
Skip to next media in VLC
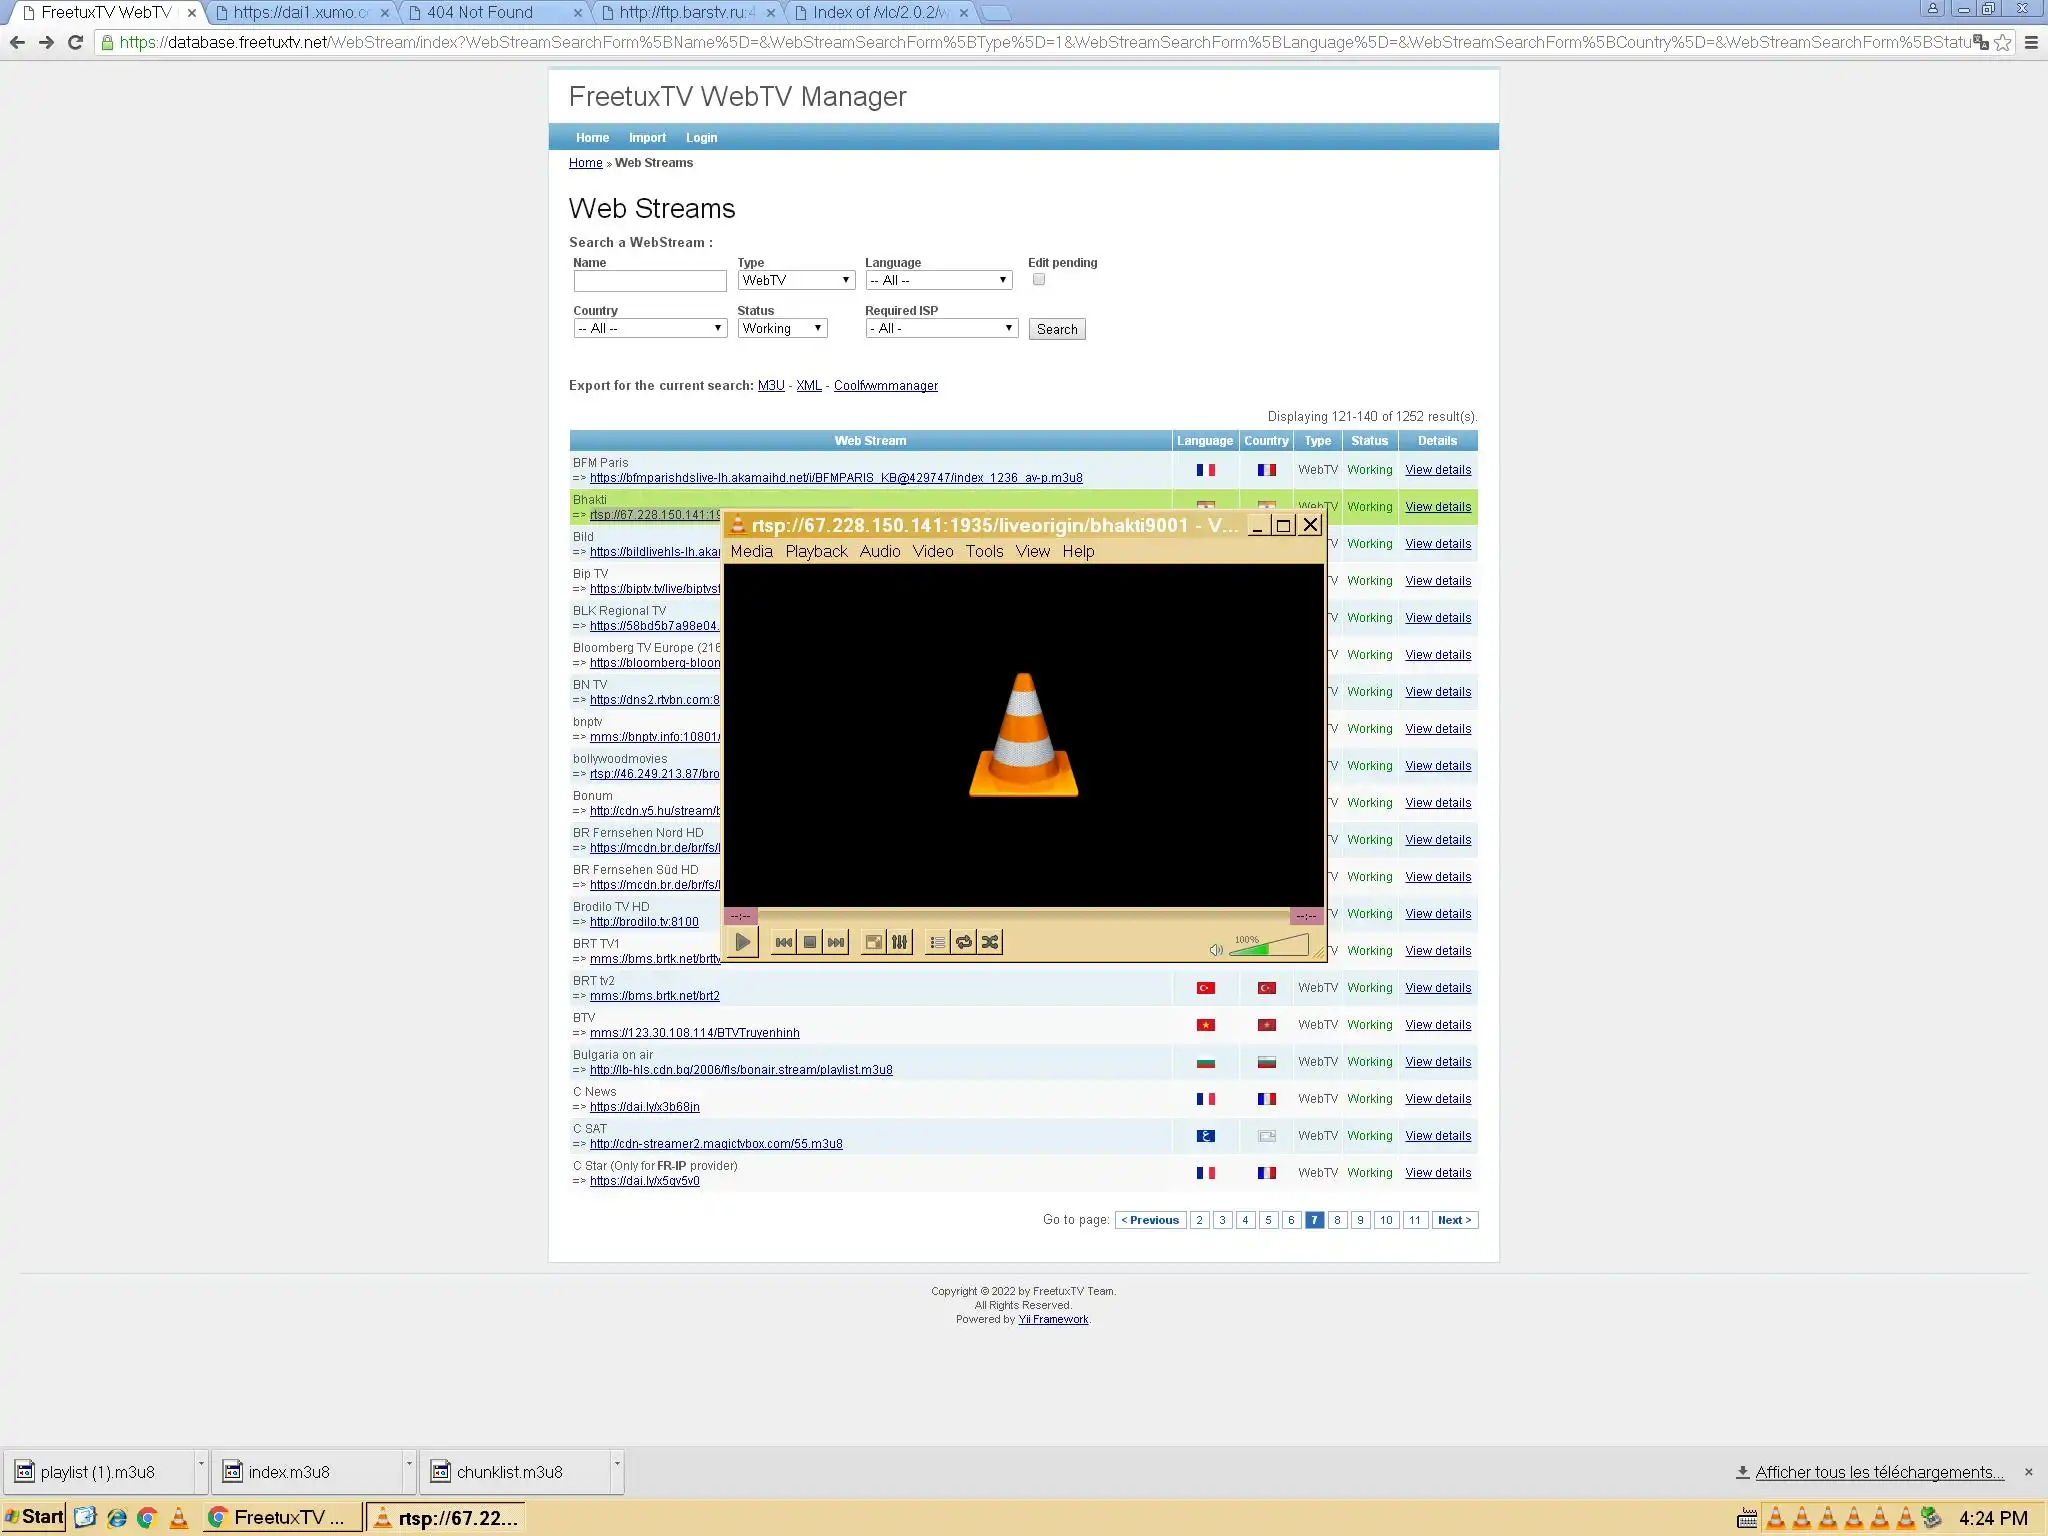[836, 942]
